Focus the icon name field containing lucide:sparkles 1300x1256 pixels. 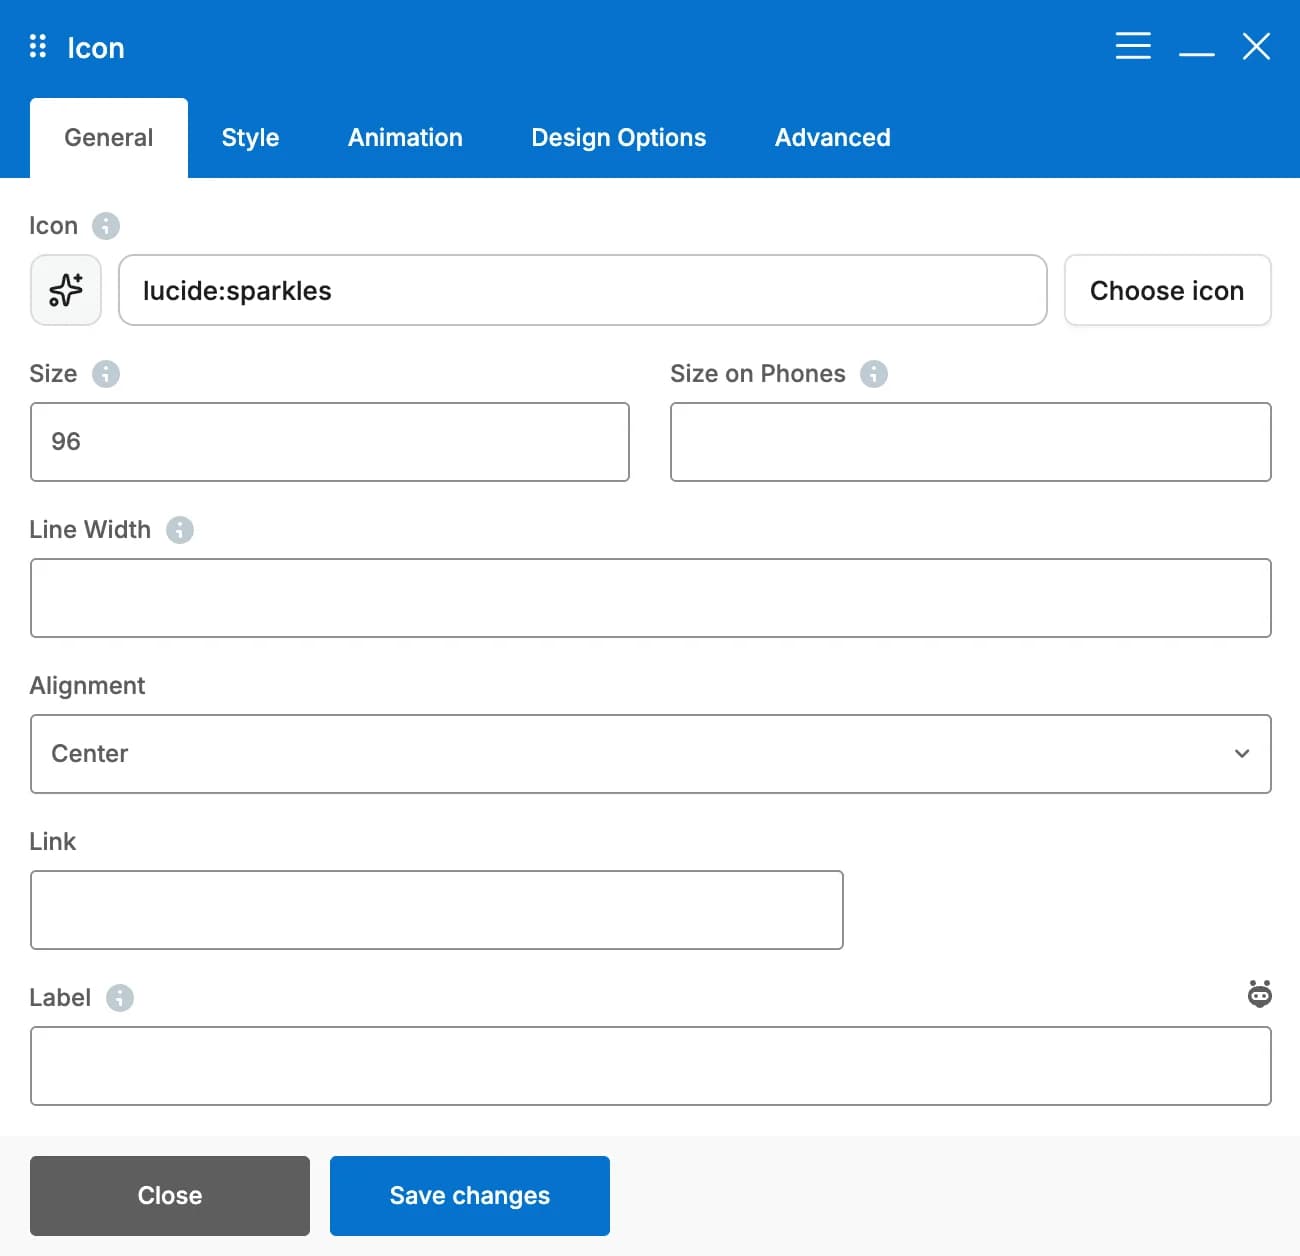(x=583, y=290)
